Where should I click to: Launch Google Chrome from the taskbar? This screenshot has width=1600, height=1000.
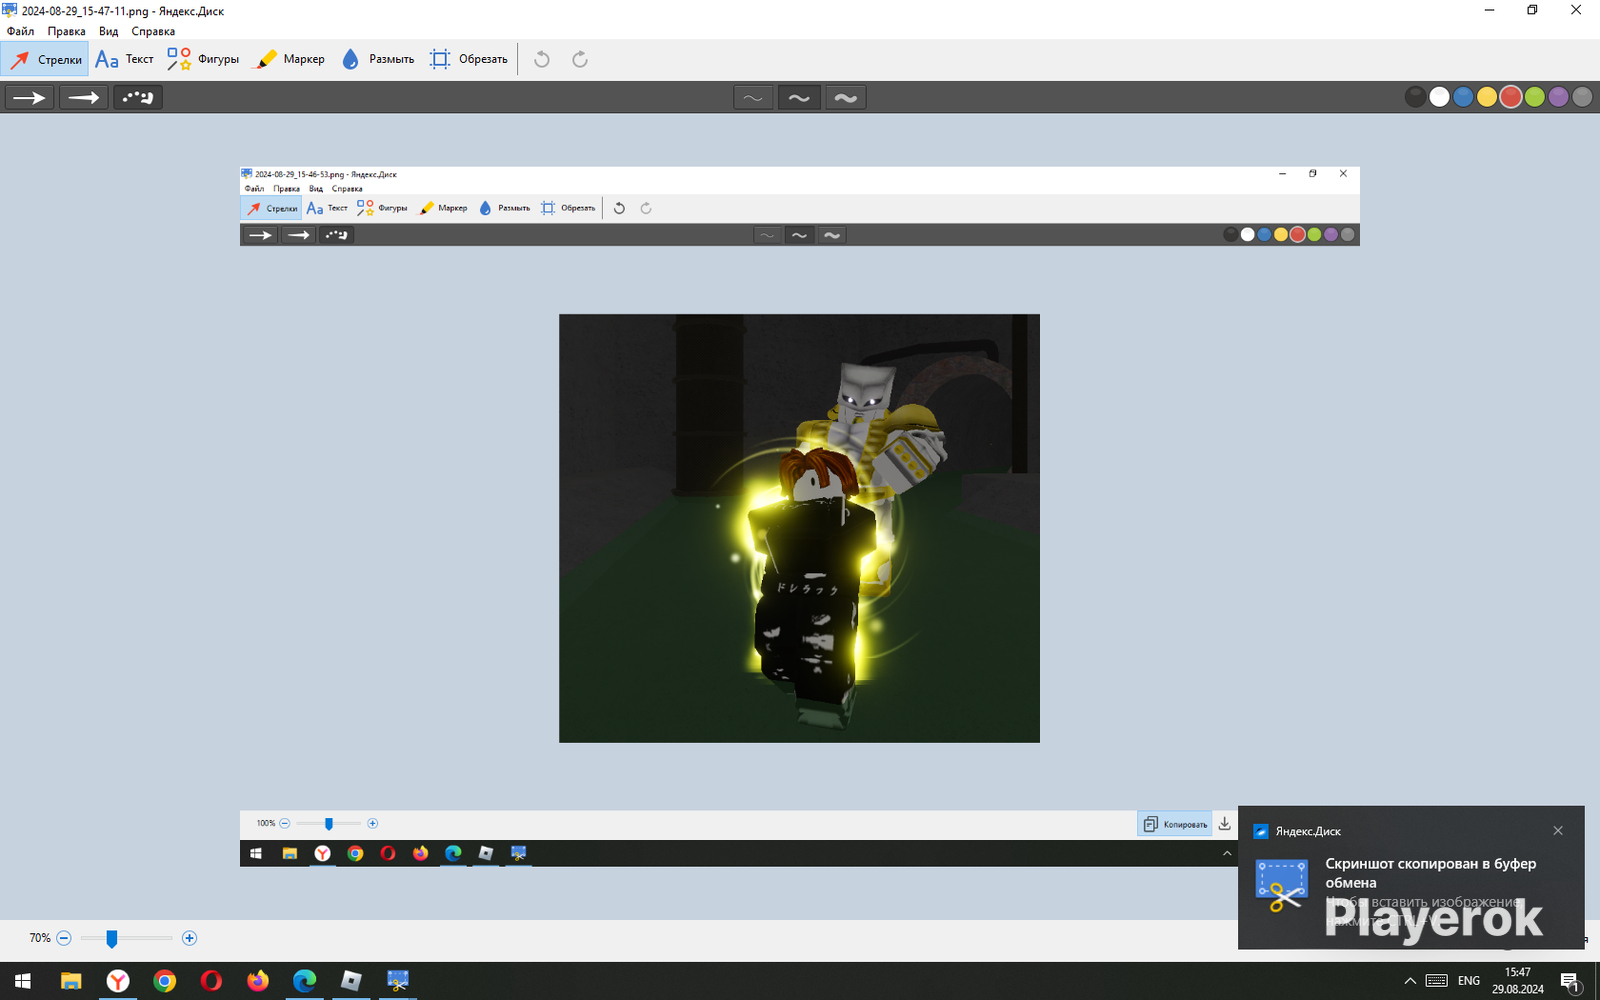pos(165,981)
